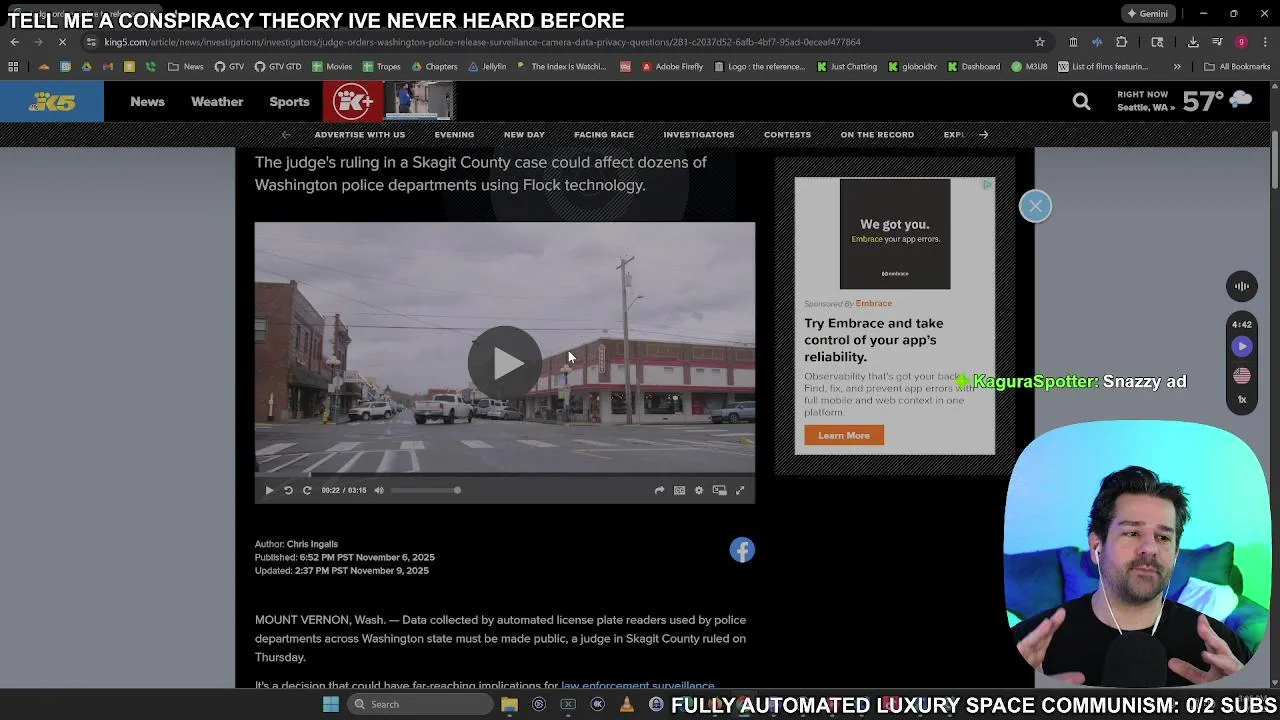
Task: Open the Jellyfin bookmark
Action: tap(487, 67)
